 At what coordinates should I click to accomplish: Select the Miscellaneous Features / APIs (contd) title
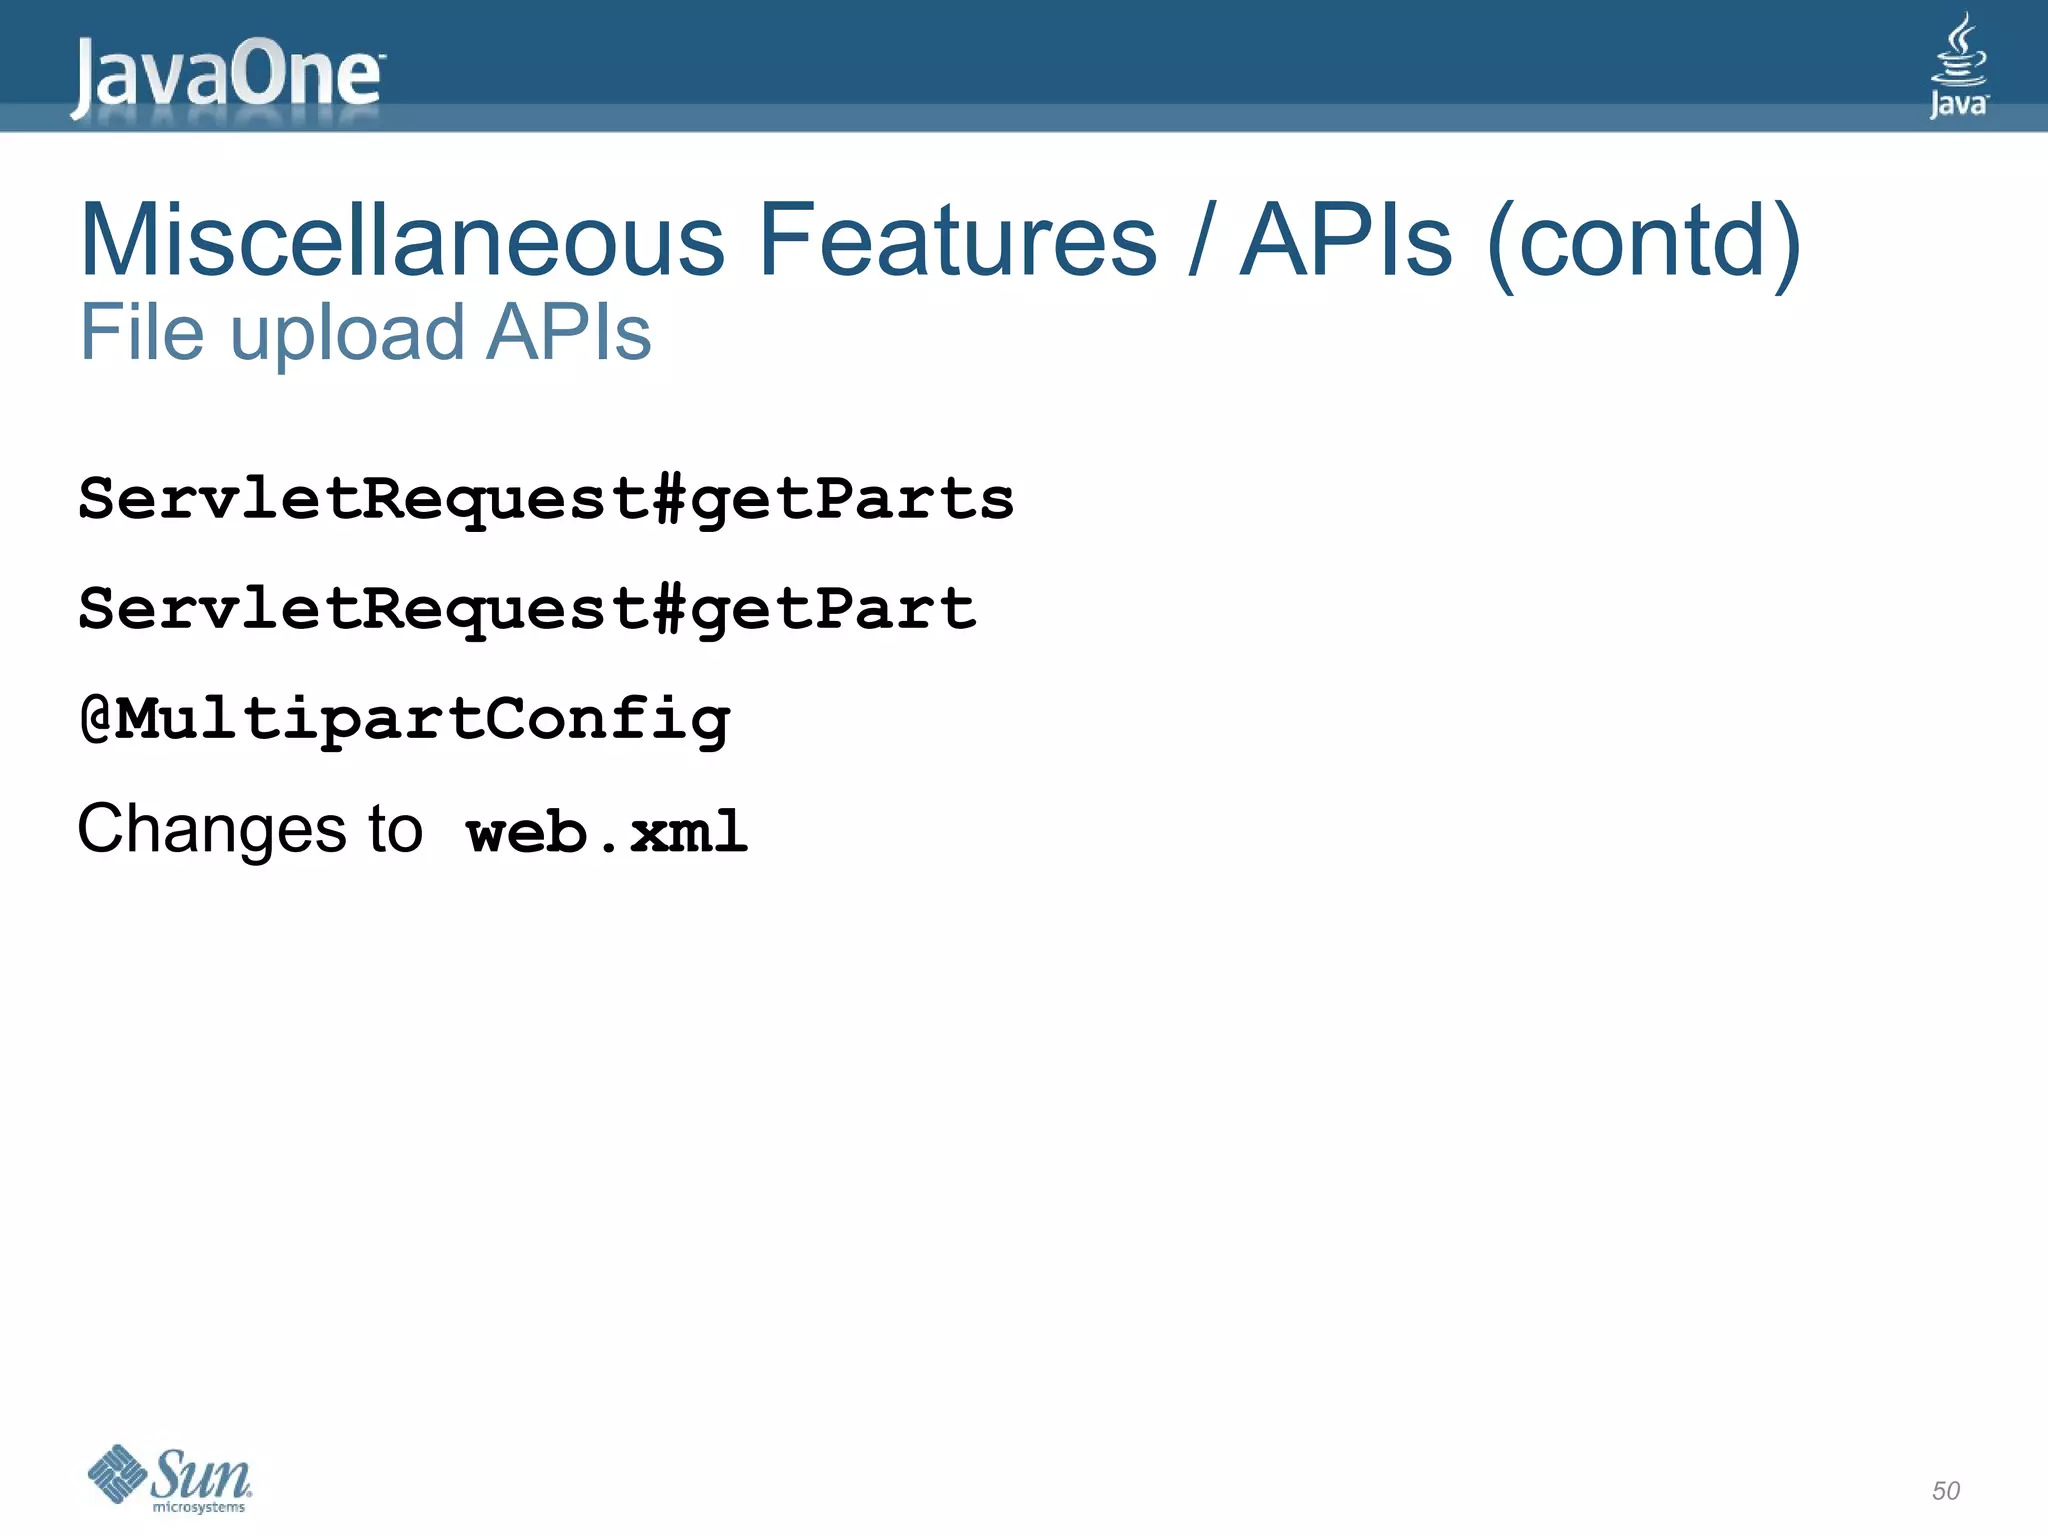940,241
